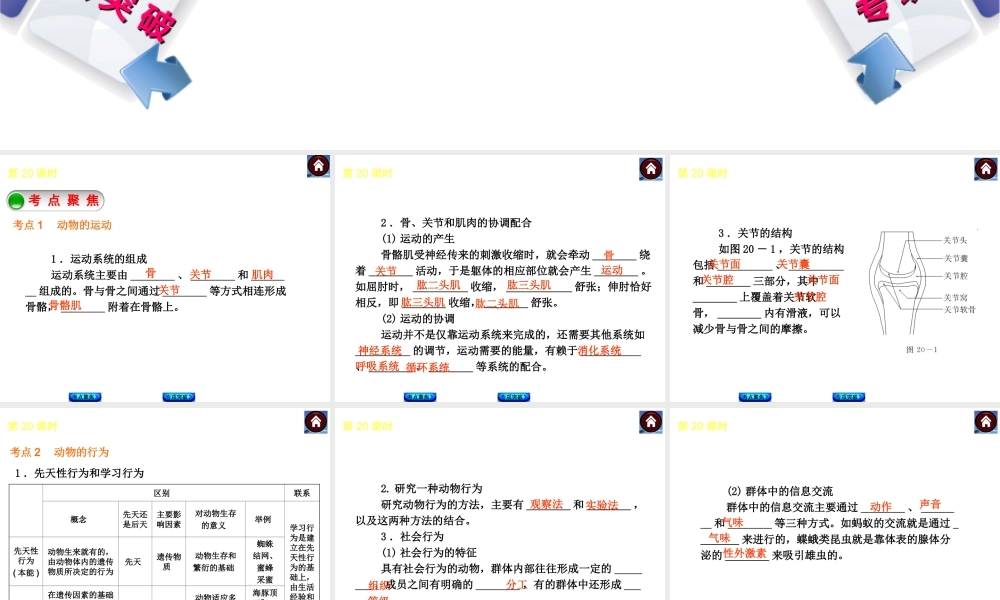Click the heading 2. 骨、关节和肌肉的协调配合

coord(456,223)
